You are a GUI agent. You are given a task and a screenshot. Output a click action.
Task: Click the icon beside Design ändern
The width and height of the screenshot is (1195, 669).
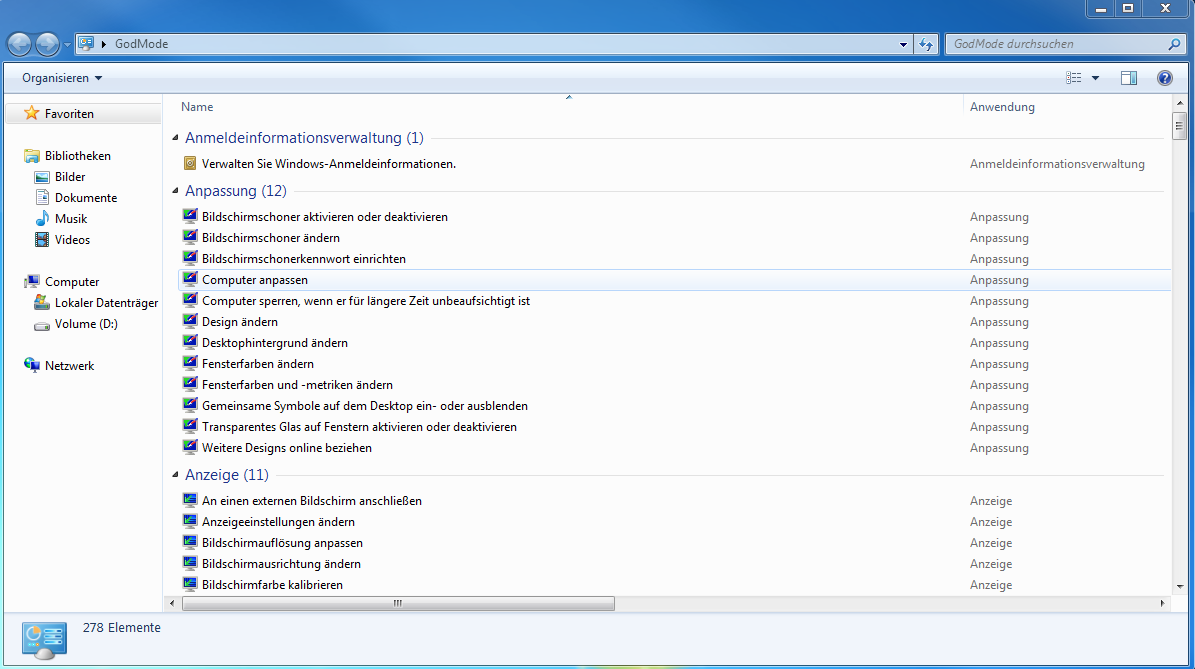pyautogui.click(x=190, y=321)
